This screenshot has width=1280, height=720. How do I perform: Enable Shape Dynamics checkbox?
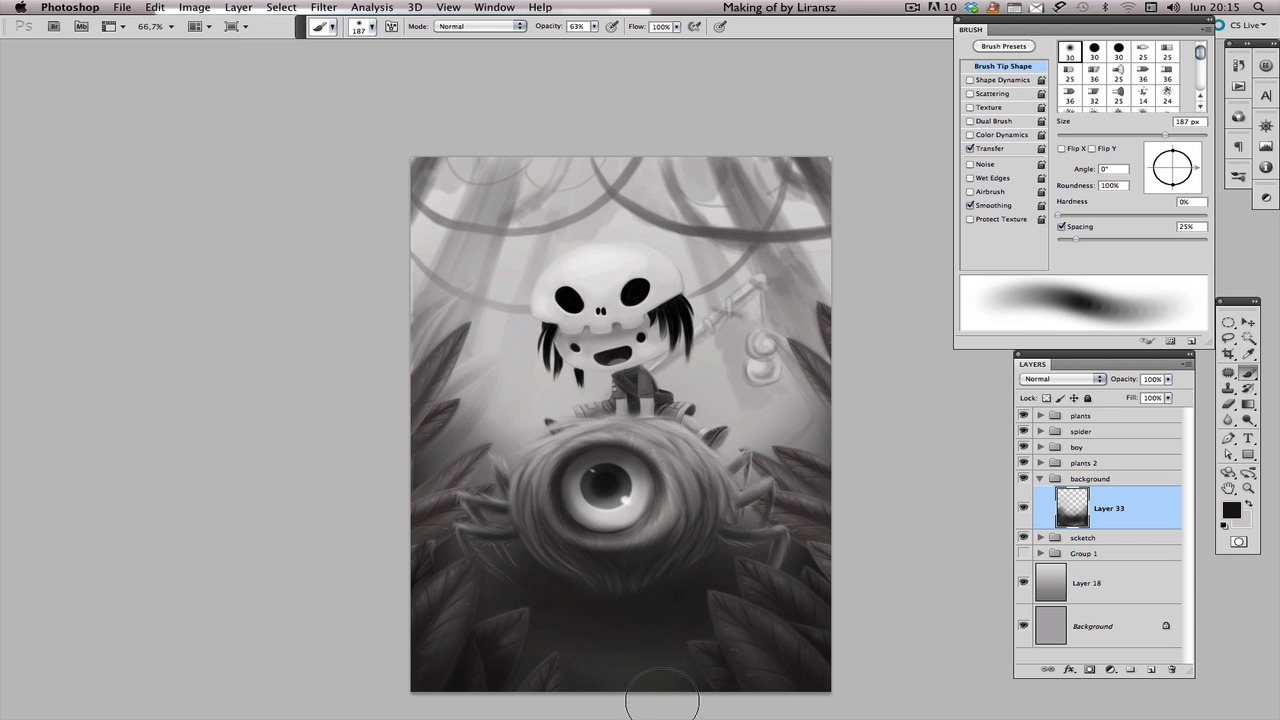(x=970, y=80)
